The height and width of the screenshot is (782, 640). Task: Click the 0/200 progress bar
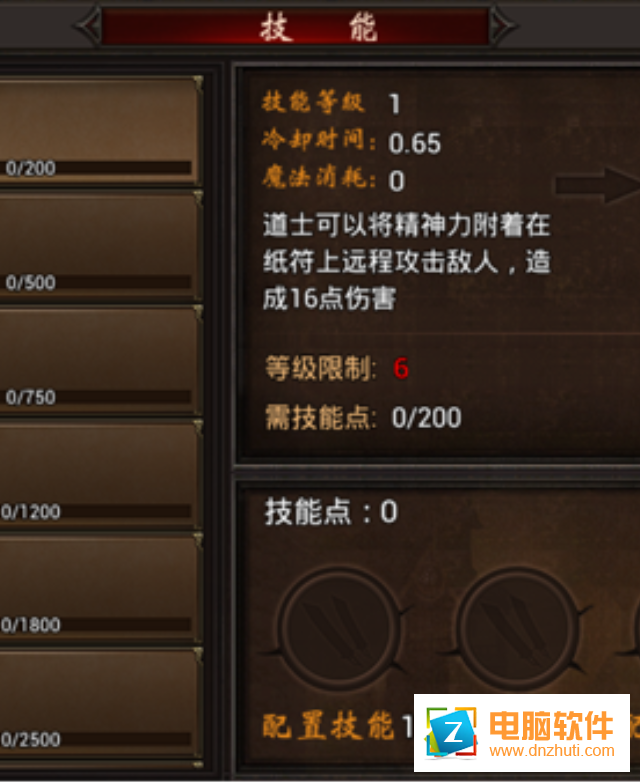96,168
